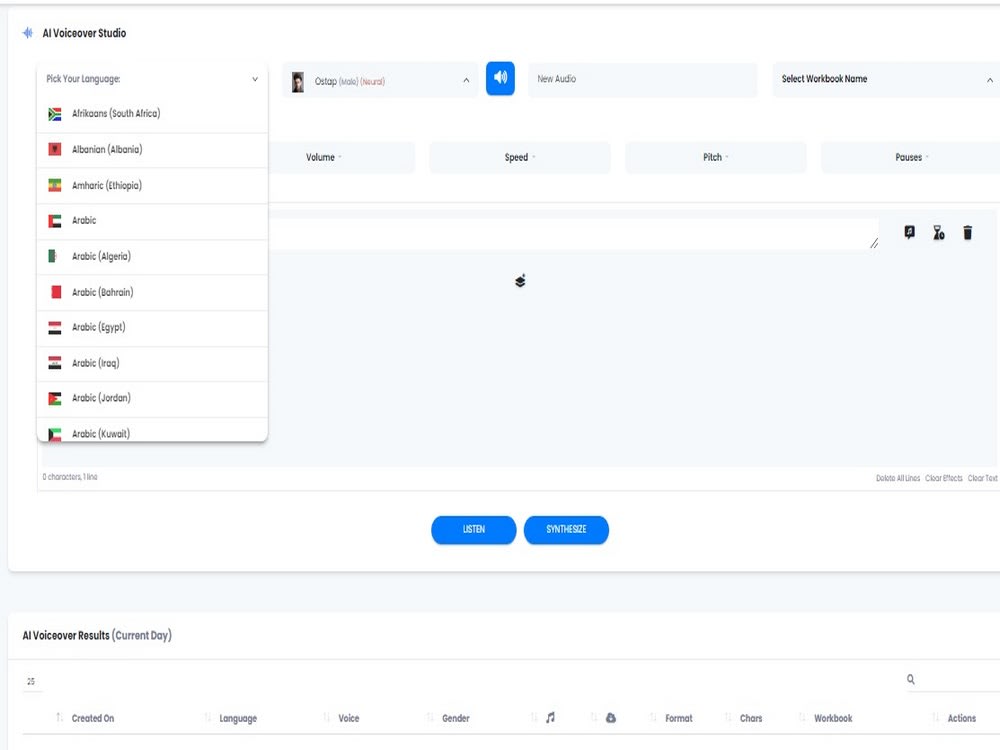1000x750 pixels.
Task: Sort results by Voice column
Action: pyautogui.click(x=348, y=718)
